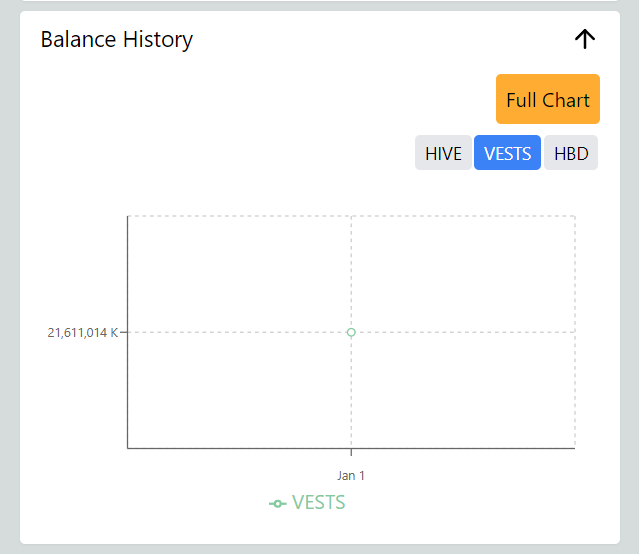Click the VESTS data point circle
Screen dimensions: 639x554
(351, 332)
